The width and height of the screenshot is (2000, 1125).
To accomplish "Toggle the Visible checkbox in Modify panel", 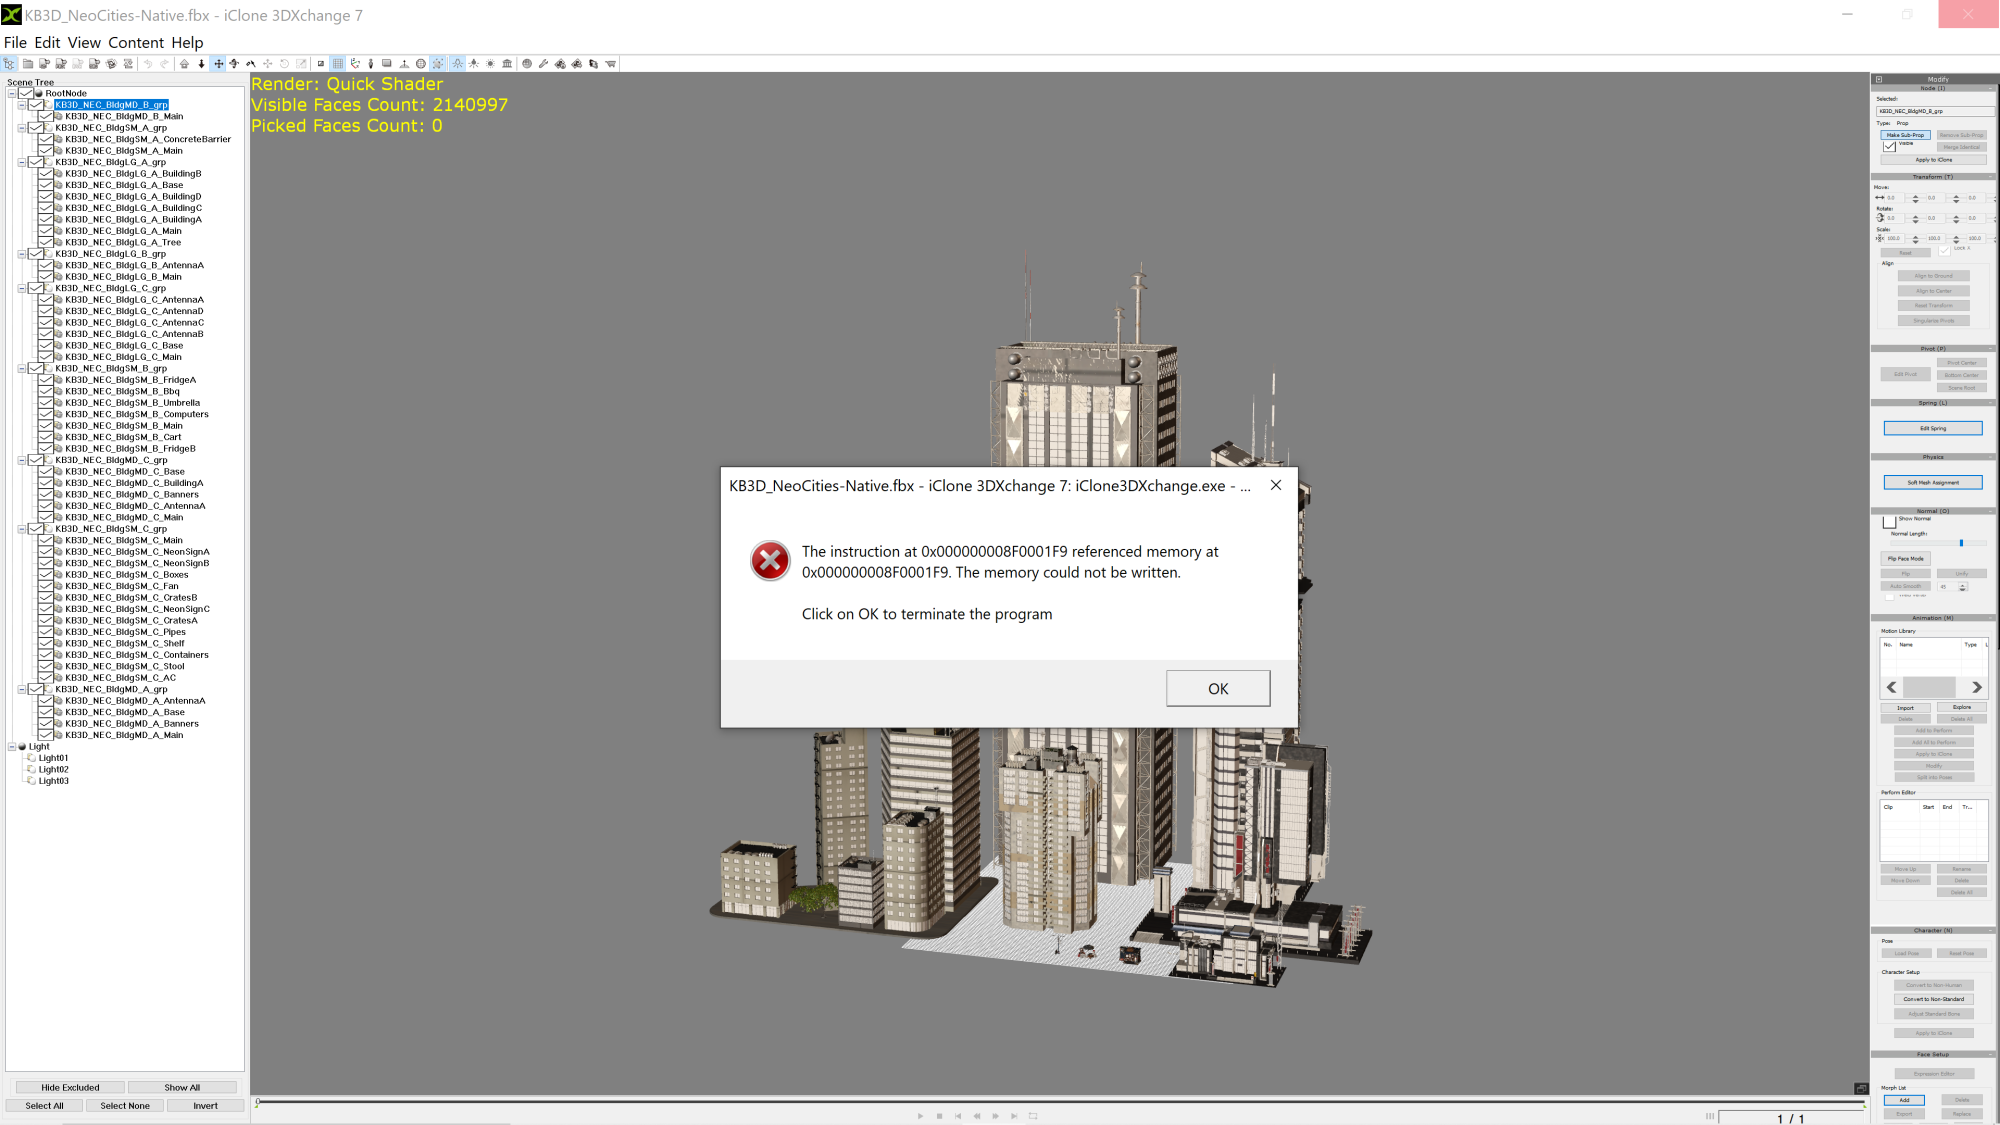I will (x=1890, y=146).
